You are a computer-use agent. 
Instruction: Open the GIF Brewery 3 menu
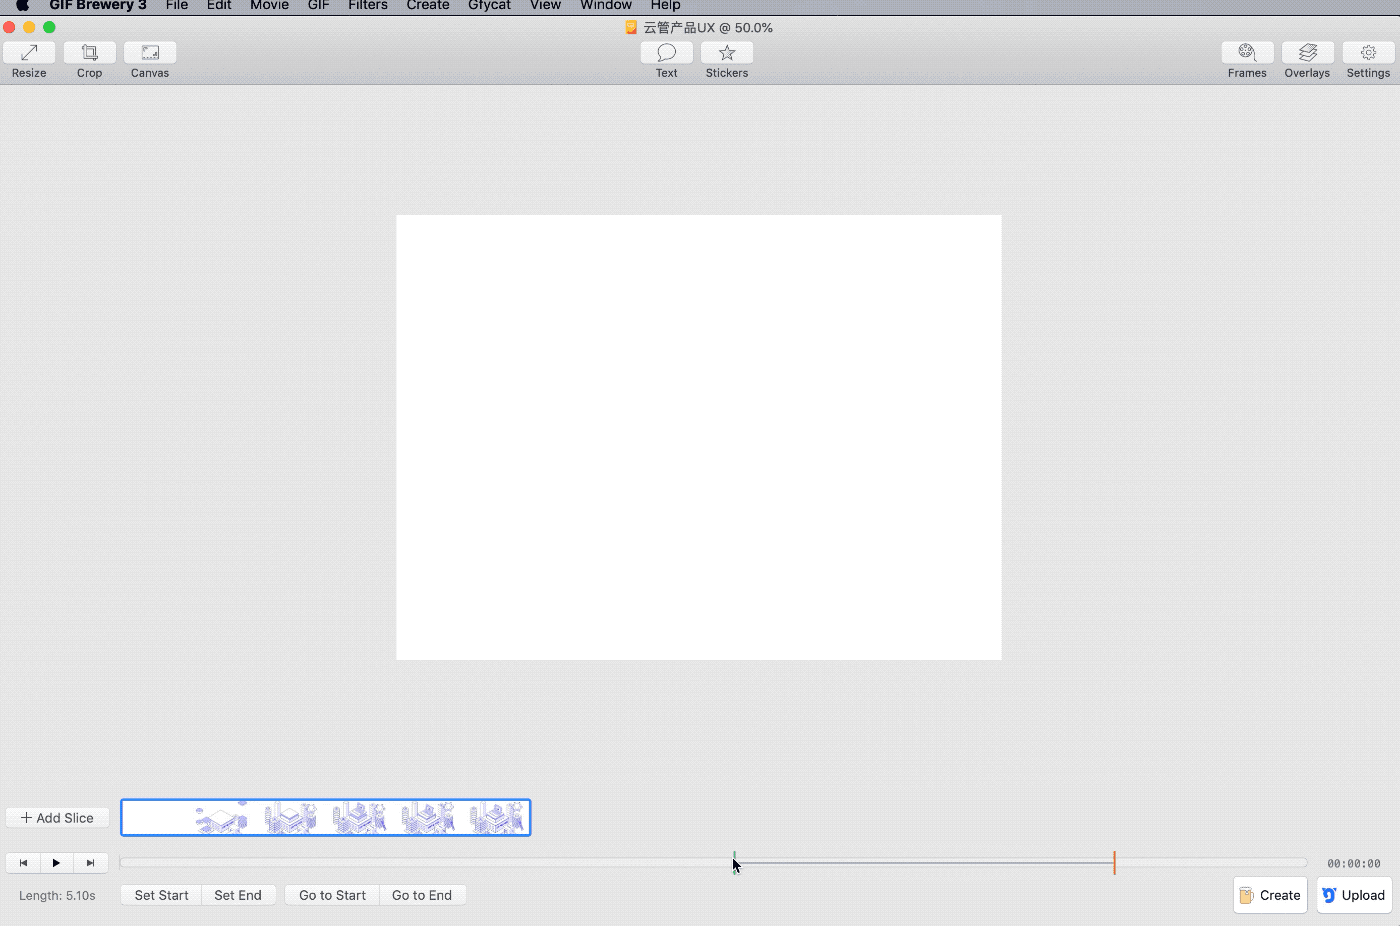tap(98, 5)
